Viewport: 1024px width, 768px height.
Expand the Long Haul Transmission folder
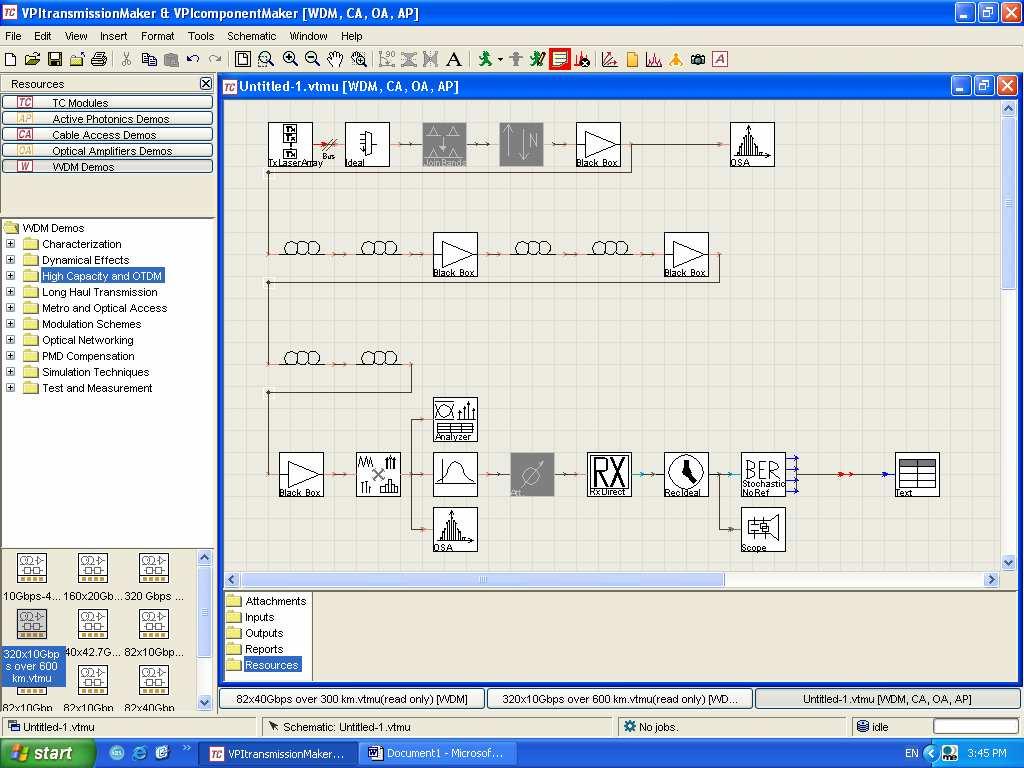[10, 291]
